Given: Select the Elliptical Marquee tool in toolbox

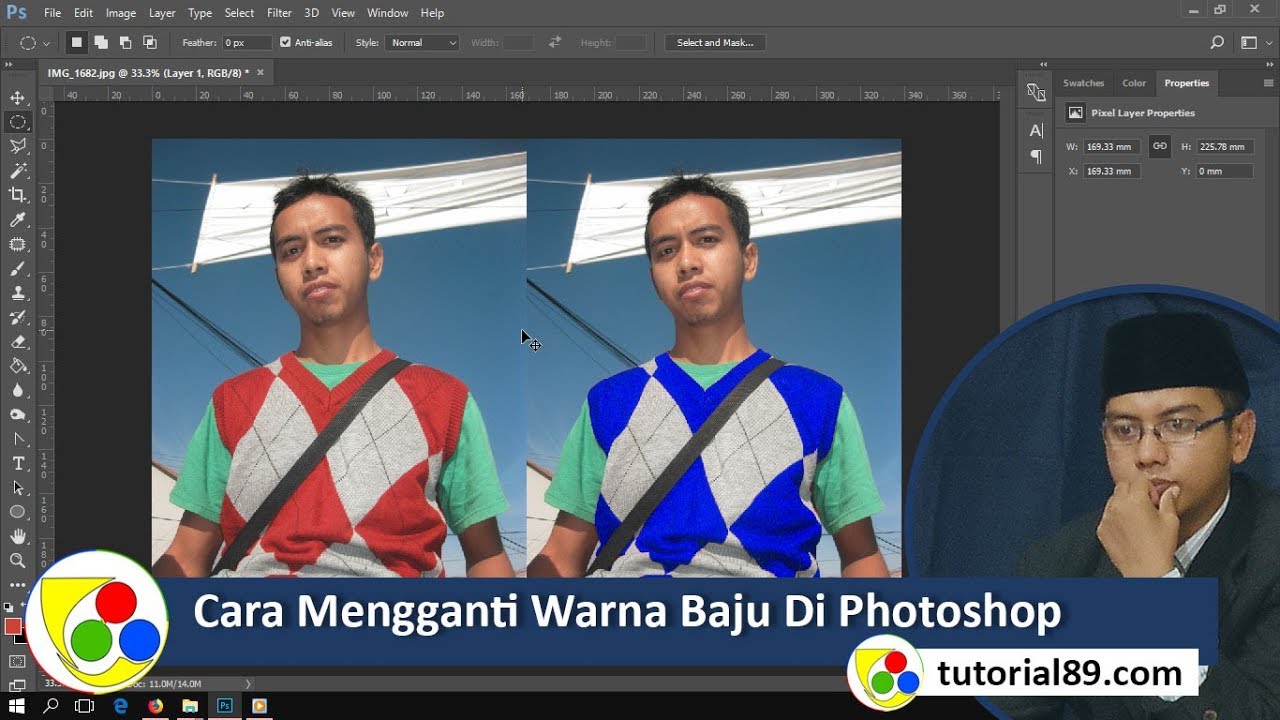Looking at the screenshot, I should point(18,122).
